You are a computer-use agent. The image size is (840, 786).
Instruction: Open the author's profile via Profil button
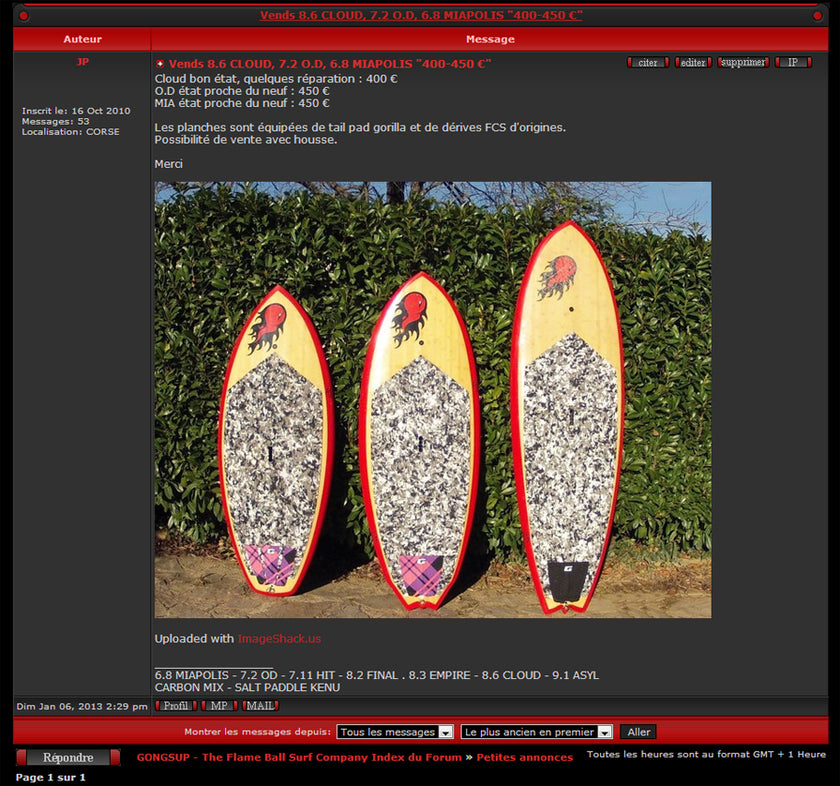[x=176, y=706]
